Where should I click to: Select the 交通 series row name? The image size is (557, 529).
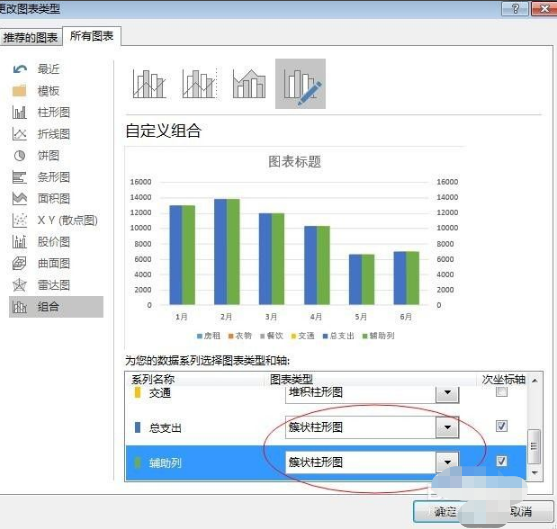(x=160, y=393)
